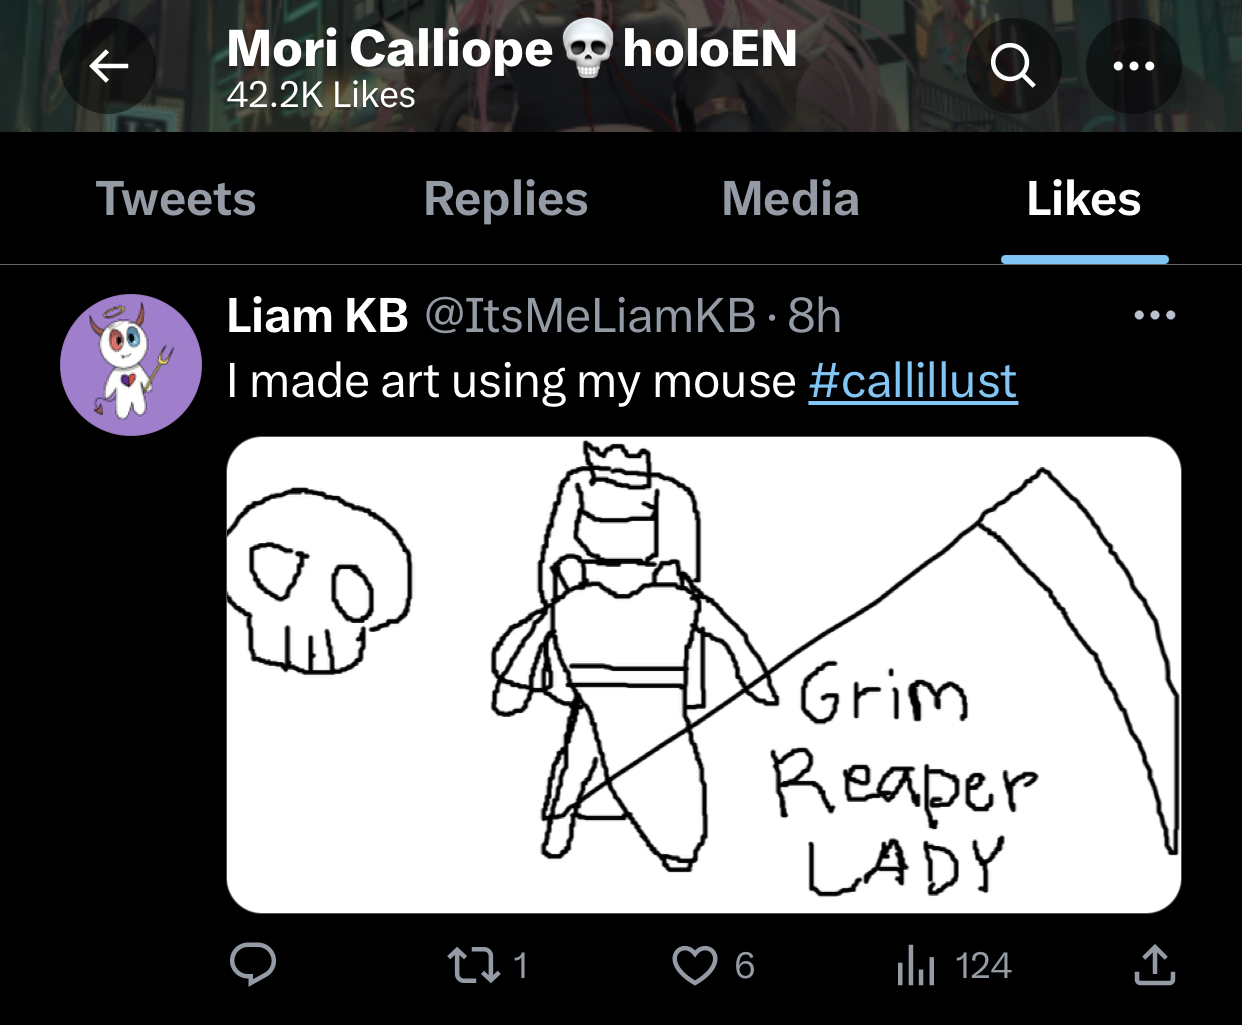Screen dimensions: 1242x1025
Task: Open the more options menu on Liam KB's tweet
Action: coord(1155,315)
